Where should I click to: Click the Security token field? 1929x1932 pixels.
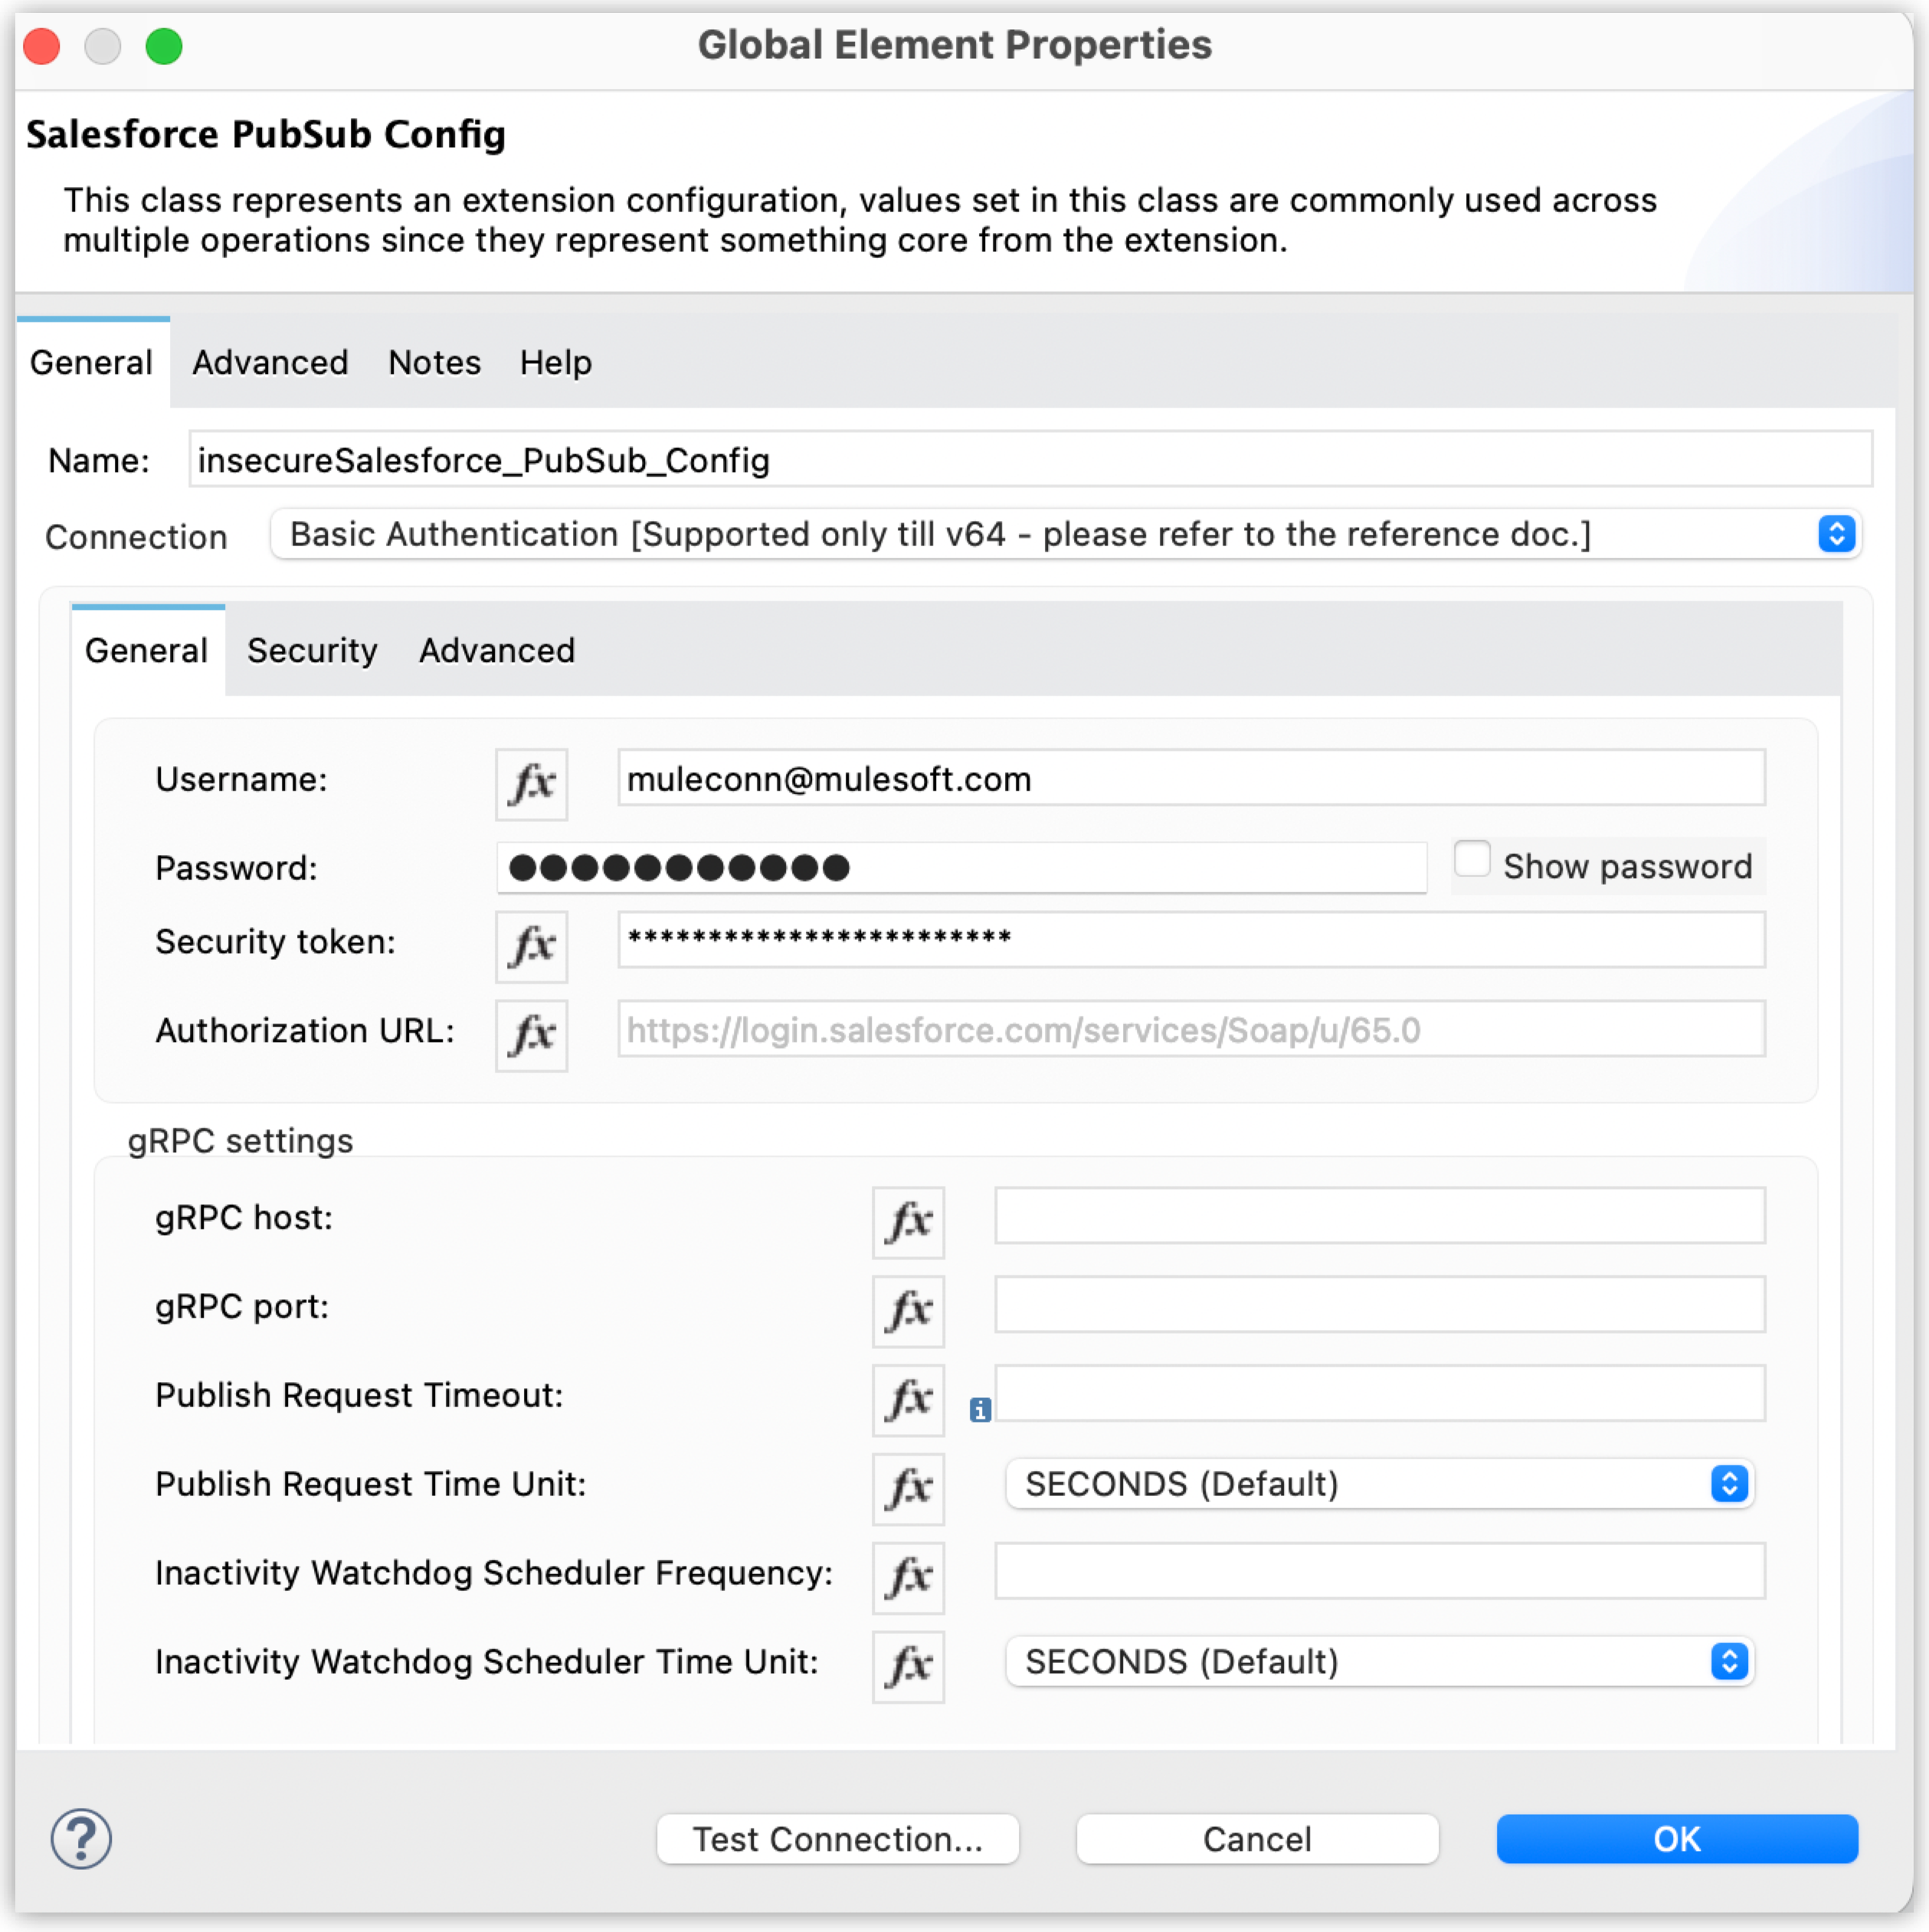coord(1191,940)
